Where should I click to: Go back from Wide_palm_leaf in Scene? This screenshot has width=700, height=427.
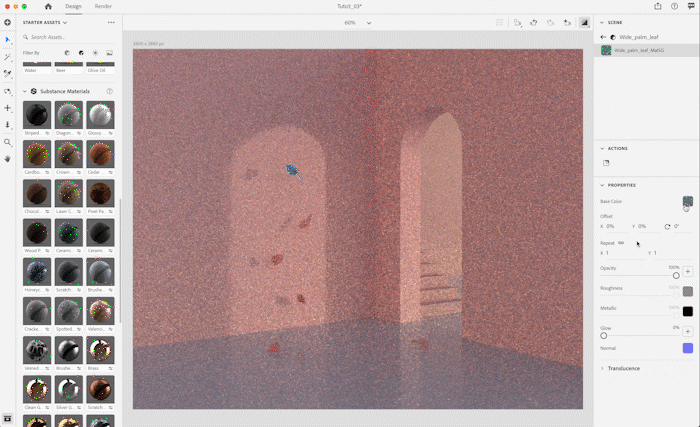(604, 36)
